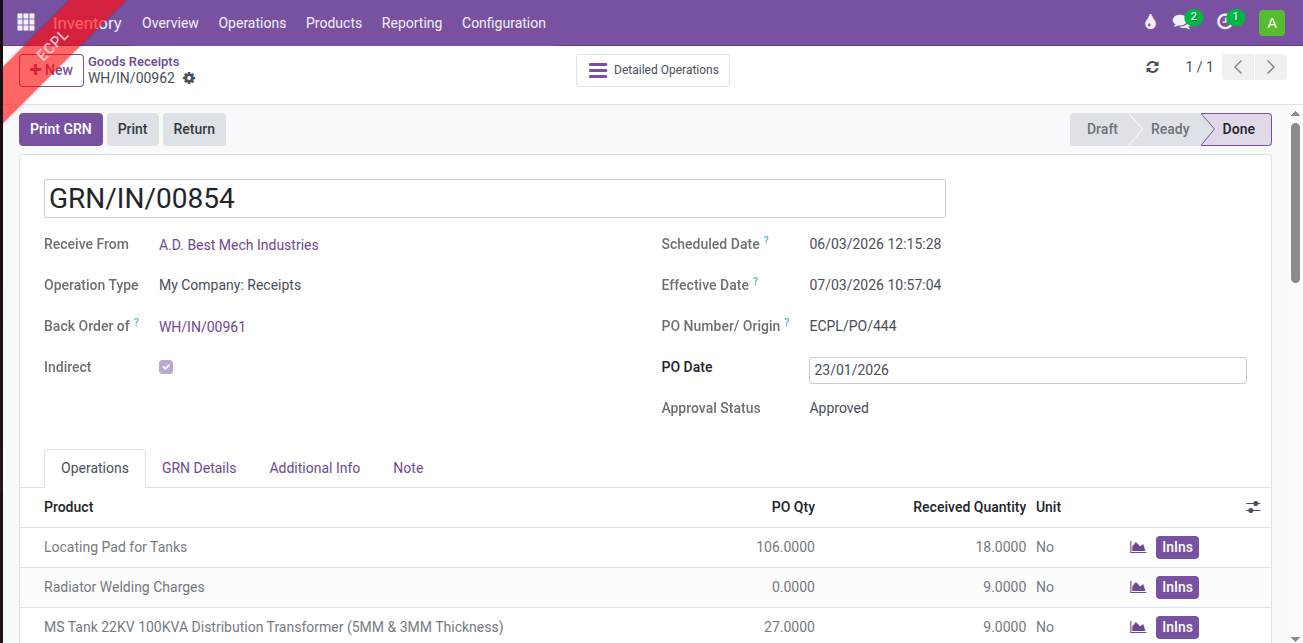
Task: Open the Additional Info tab
Action: coord(314,468)
